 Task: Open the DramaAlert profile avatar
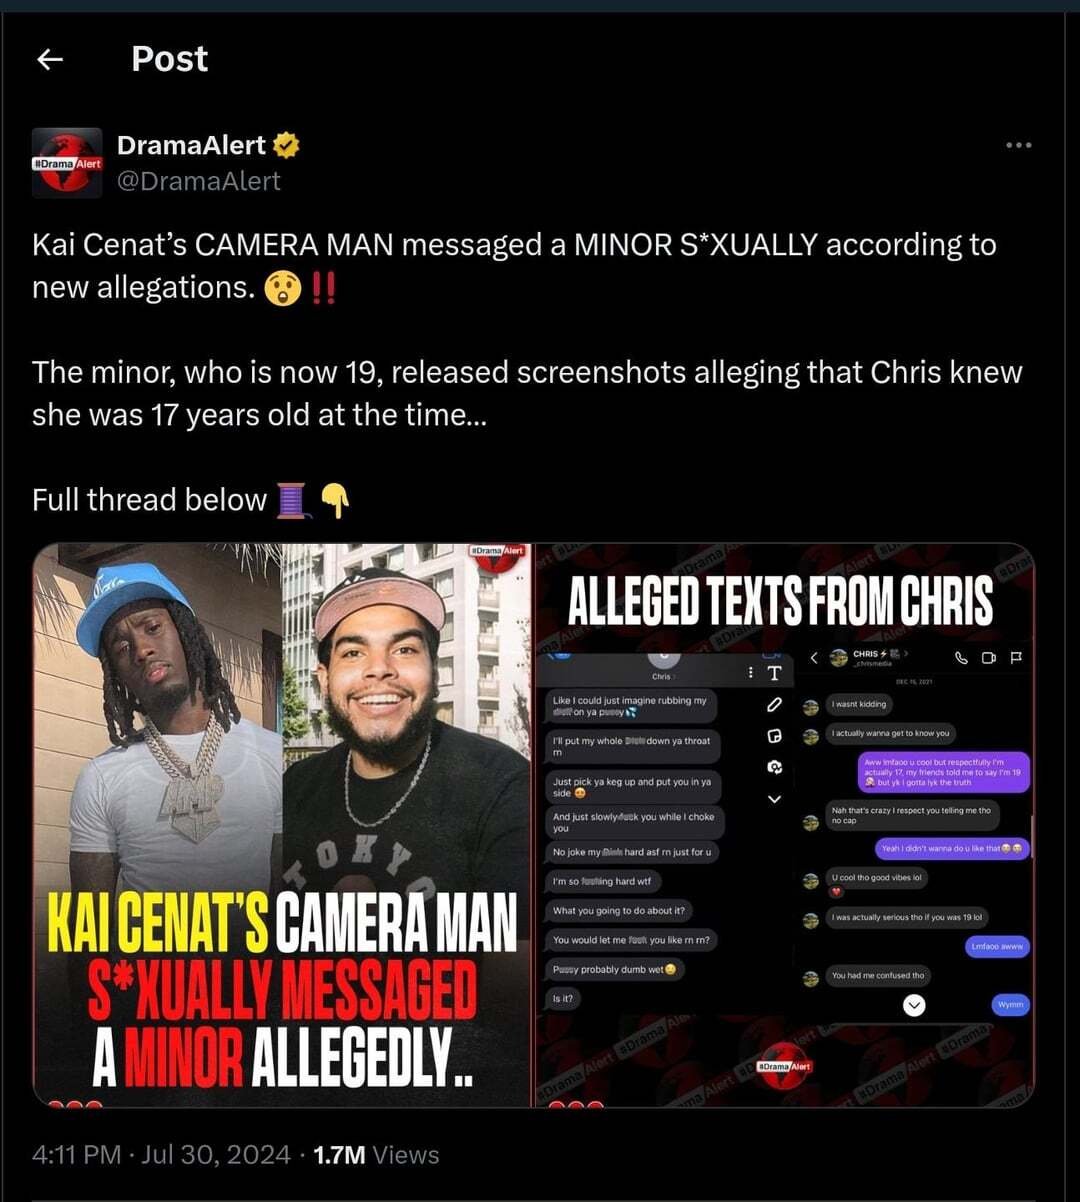[x=67, y=163]
